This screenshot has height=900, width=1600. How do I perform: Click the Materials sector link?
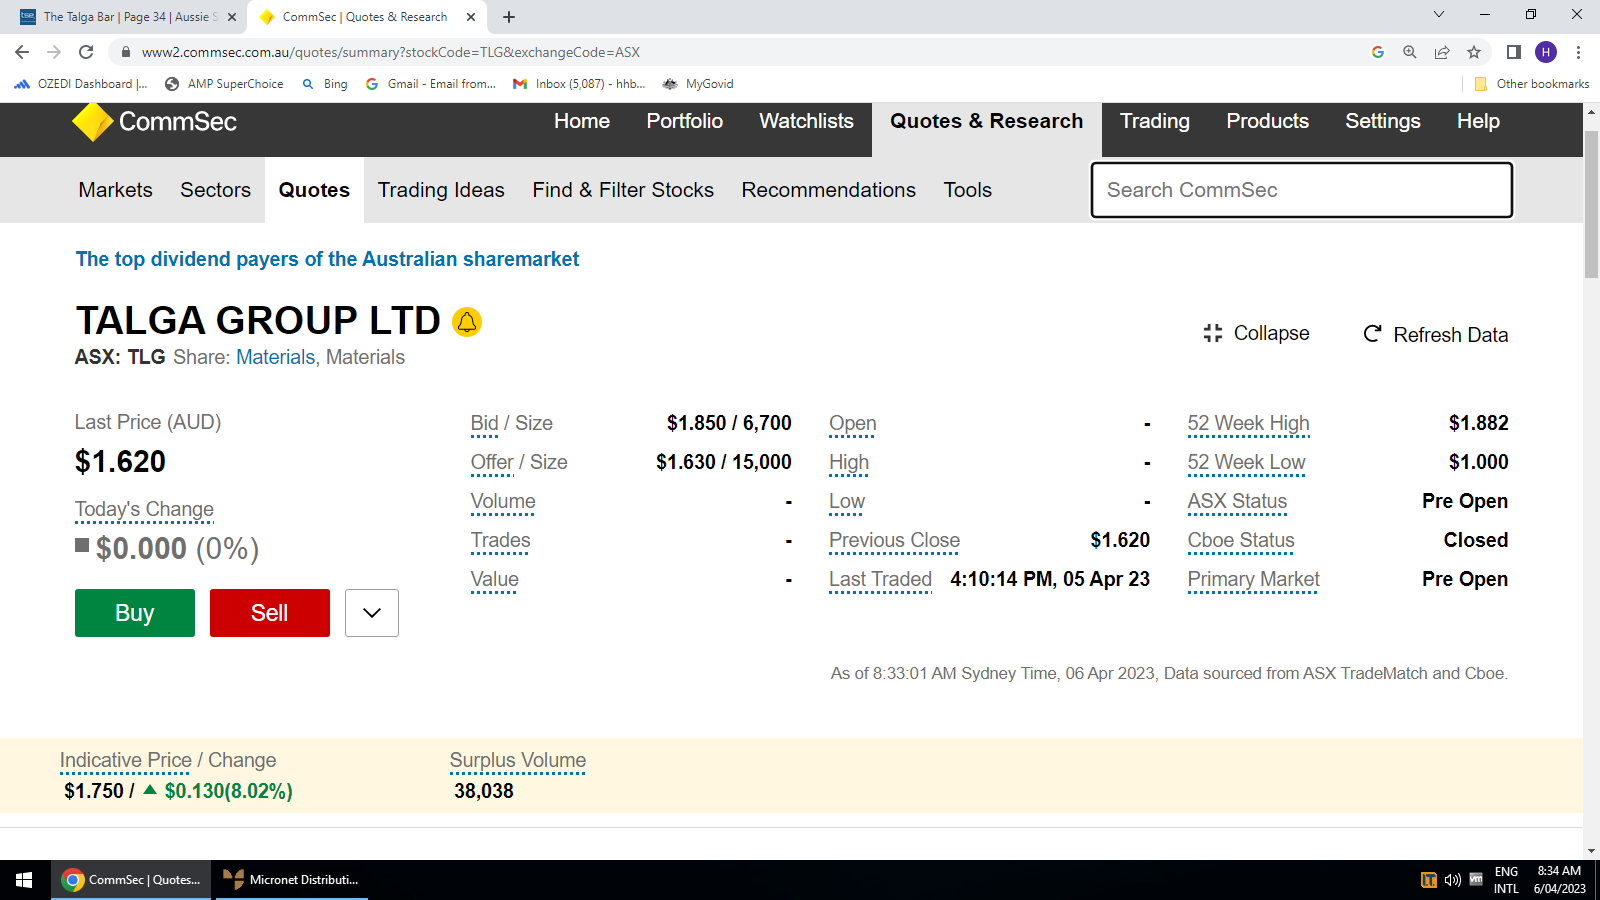tap(275, 357)
